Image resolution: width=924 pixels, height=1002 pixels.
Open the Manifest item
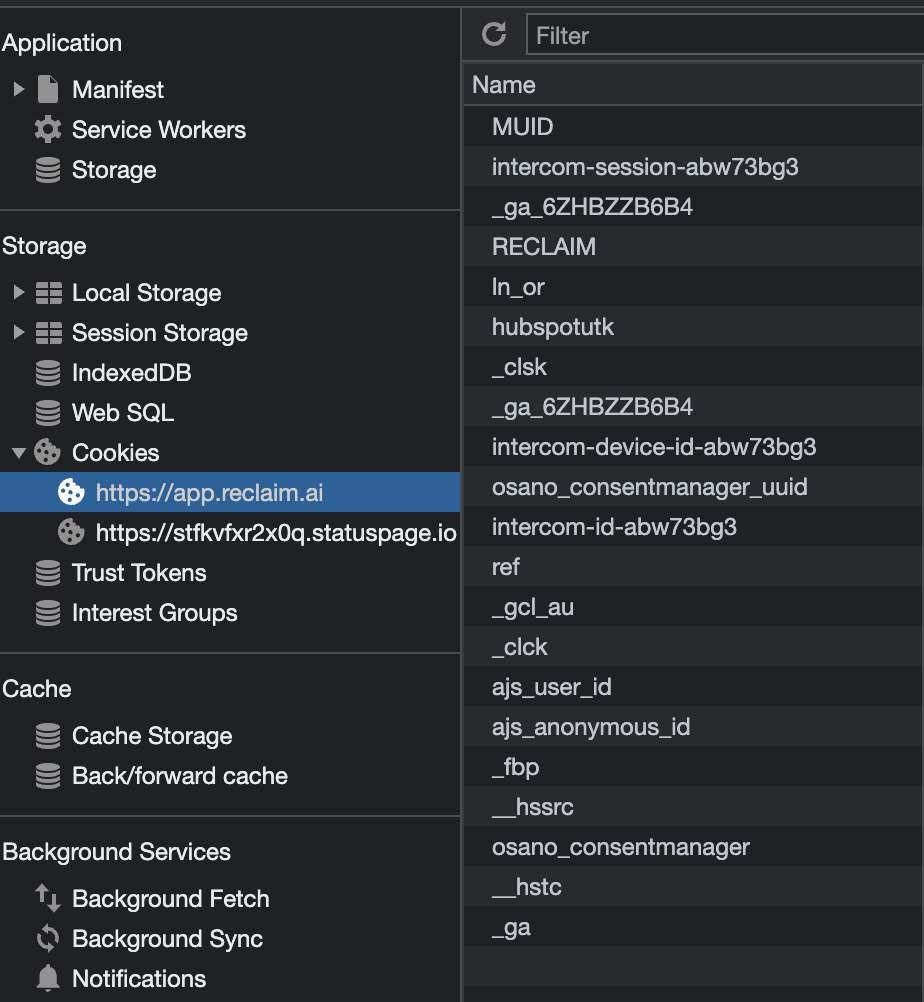coord(118,89)
